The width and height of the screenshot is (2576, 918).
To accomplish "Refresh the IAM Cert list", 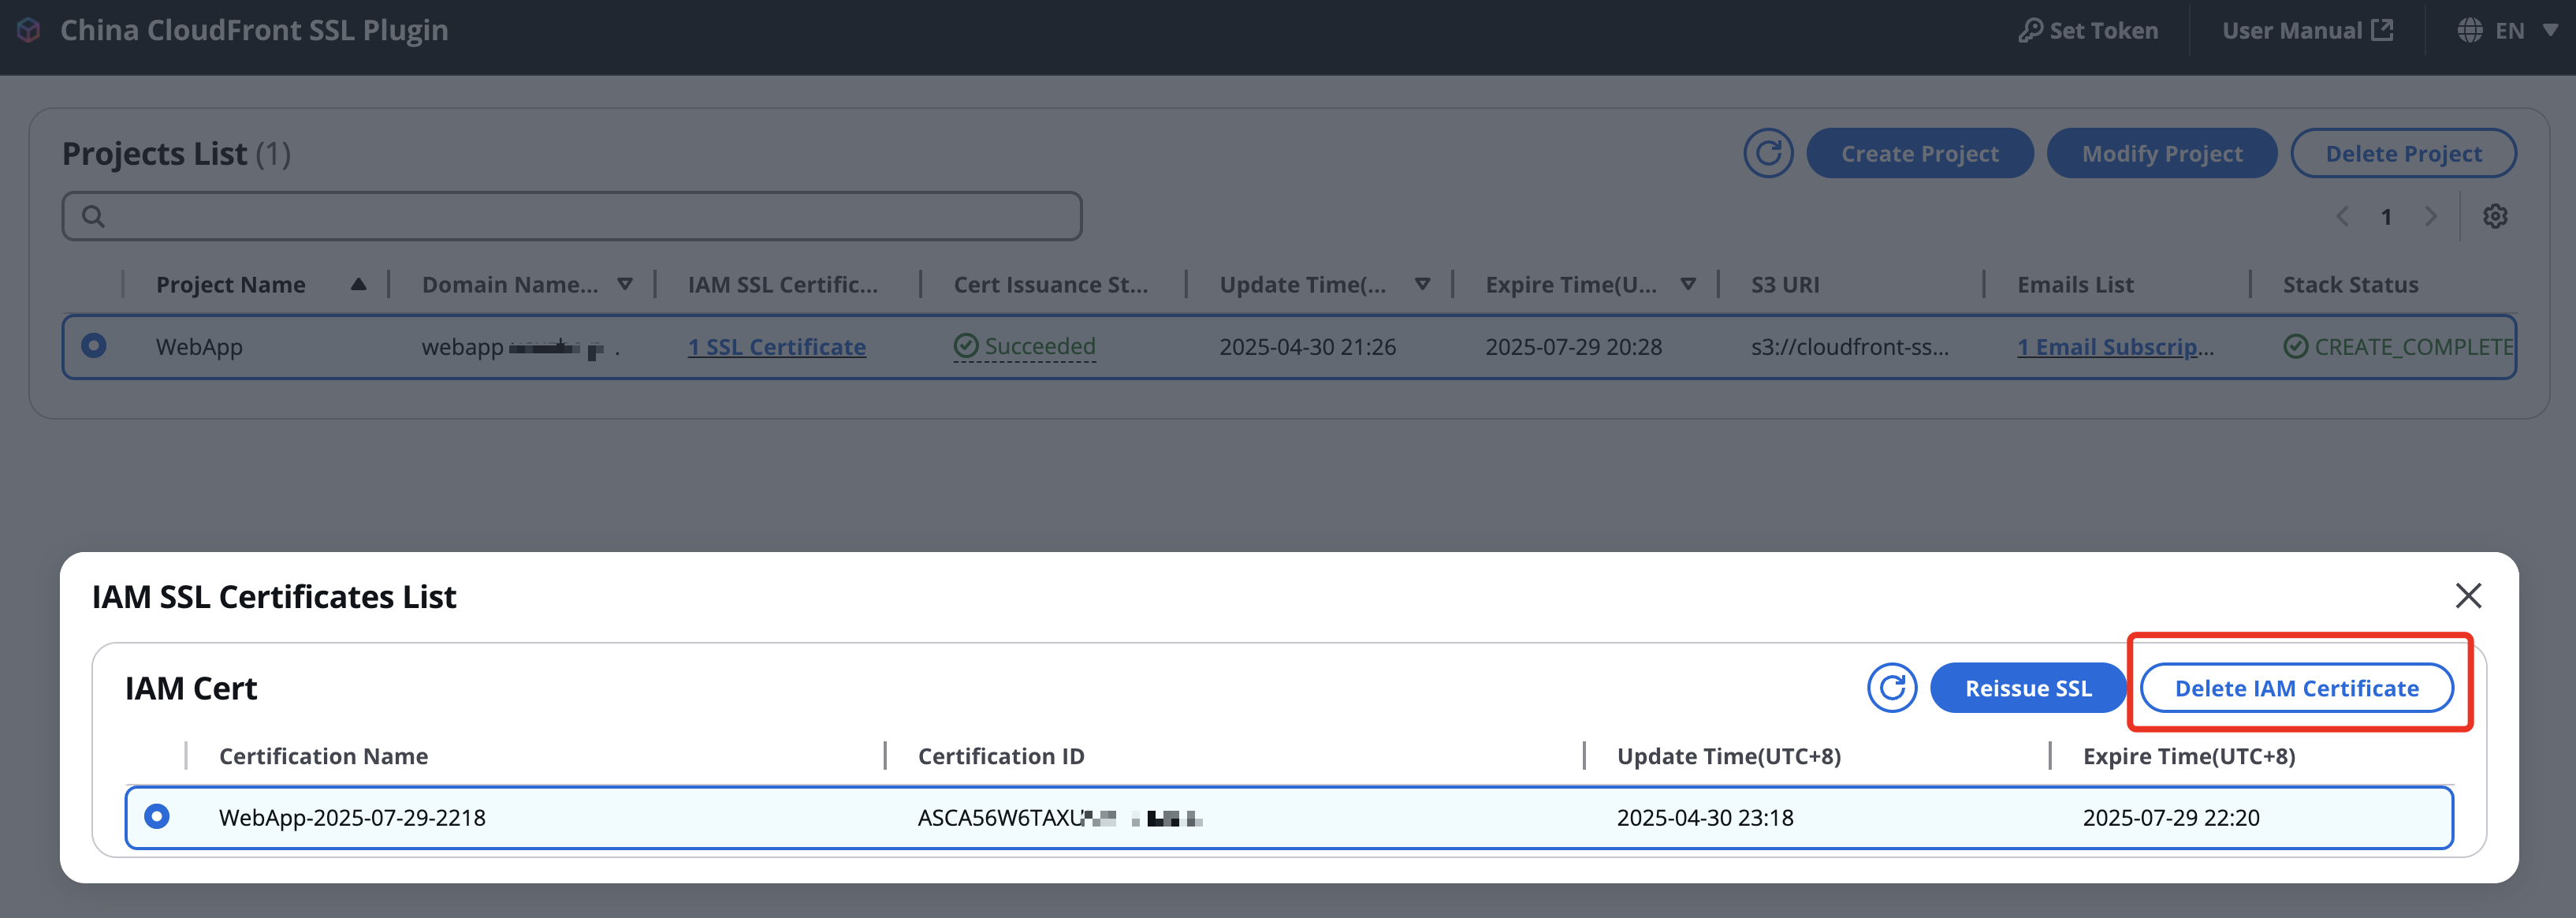I will [1892, 688].
